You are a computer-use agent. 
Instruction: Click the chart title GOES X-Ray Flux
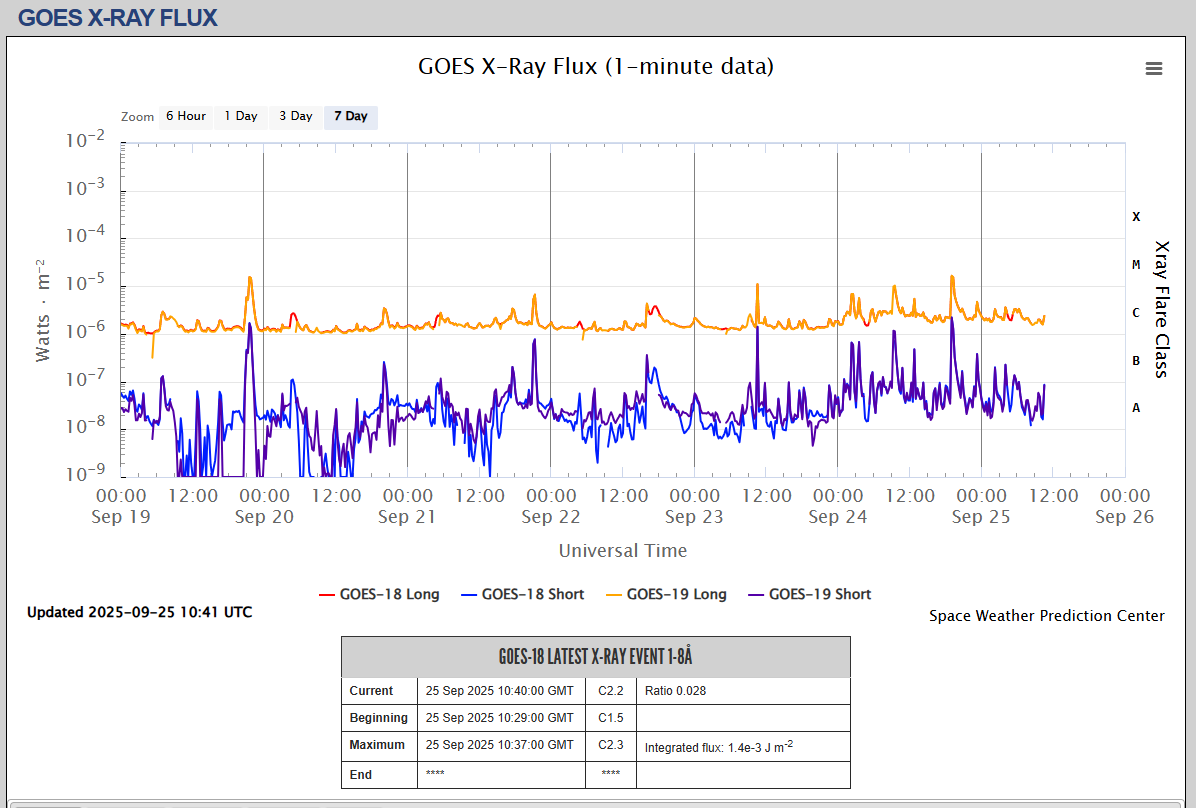[595, 67]
